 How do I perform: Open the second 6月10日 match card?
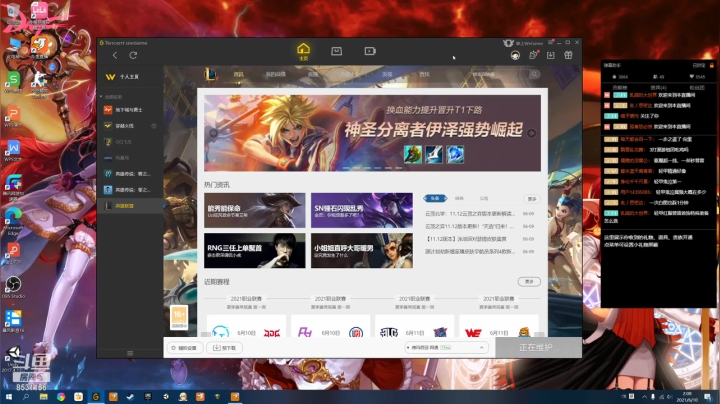pos(331,327)
